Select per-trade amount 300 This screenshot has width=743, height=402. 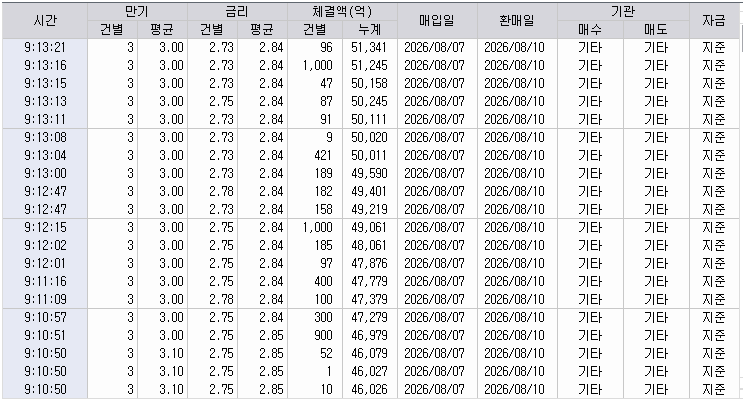point(323,318)
